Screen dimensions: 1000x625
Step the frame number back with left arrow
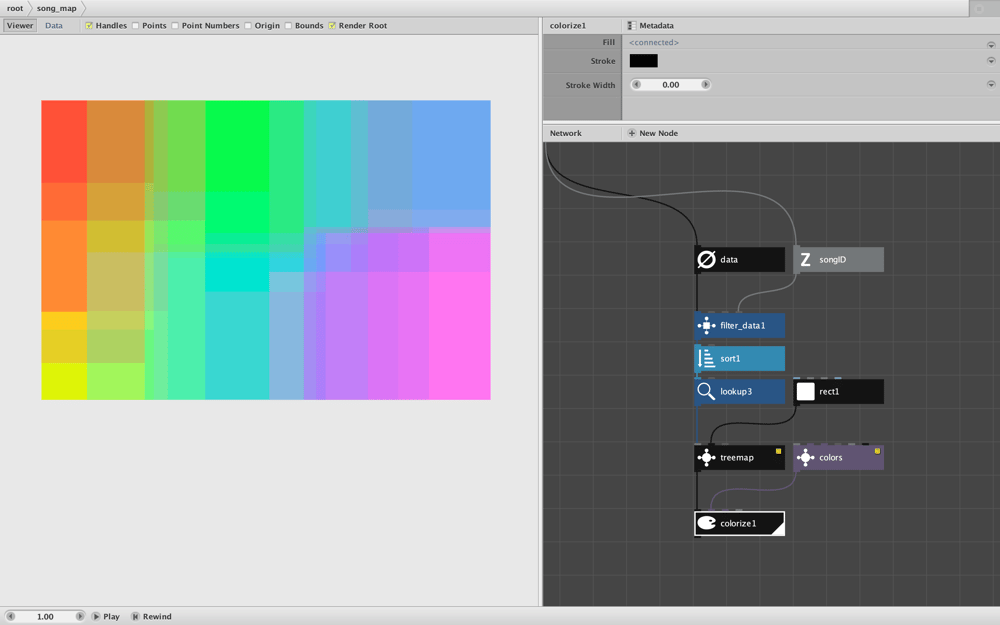click(x=10, y=616)
